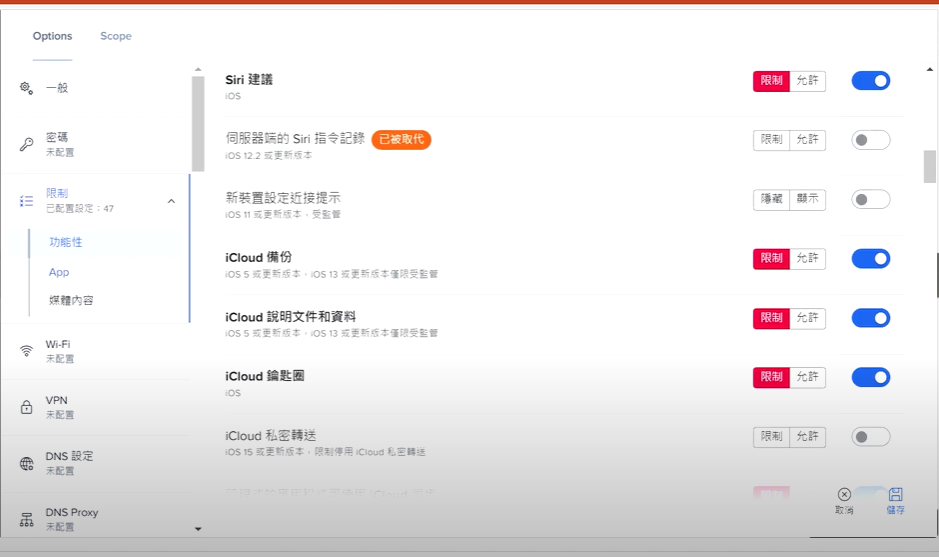This screenshot has width=939, height=557.
Task: Open the App restrictions subsection
Action: pos(59,272)
